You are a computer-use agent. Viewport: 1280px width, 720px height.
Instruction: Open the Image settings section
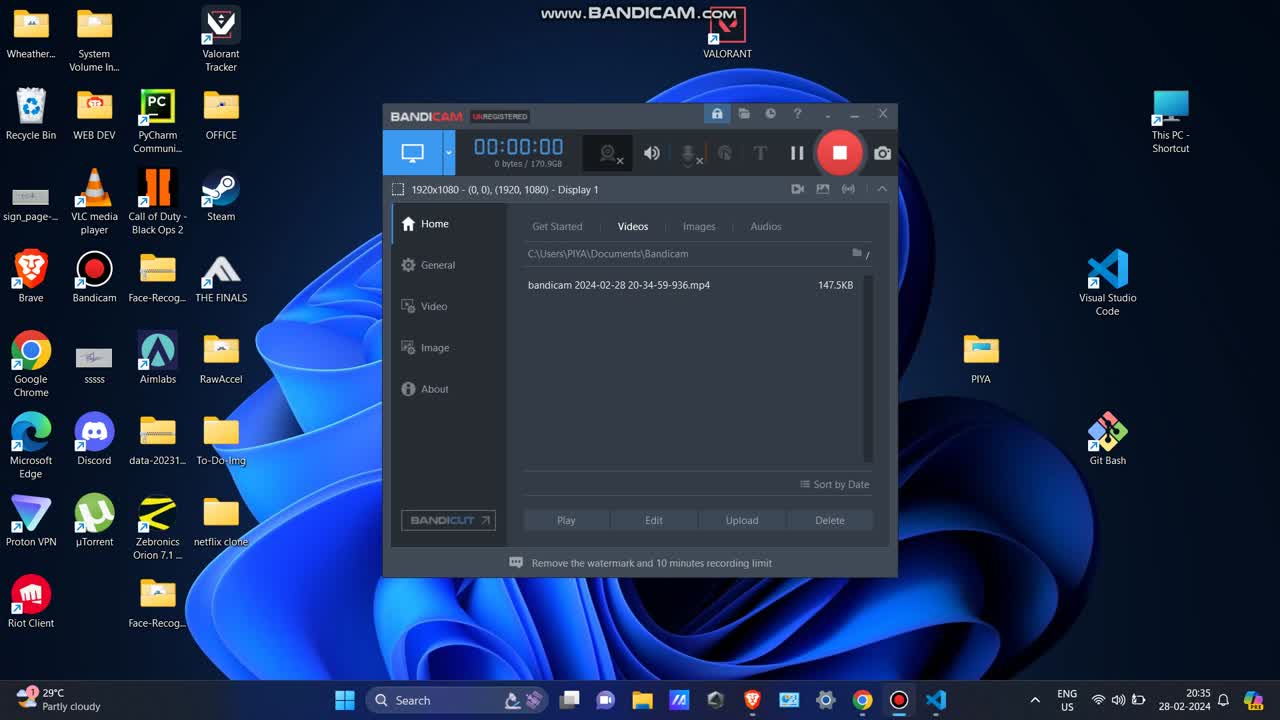point(448,348)
